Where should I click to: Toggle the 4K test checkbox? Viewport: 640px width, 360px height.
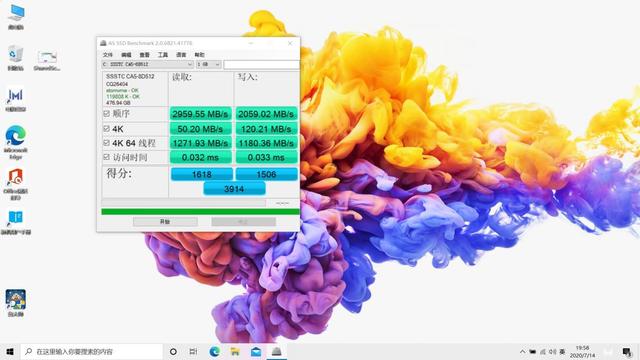coord(107,129)
